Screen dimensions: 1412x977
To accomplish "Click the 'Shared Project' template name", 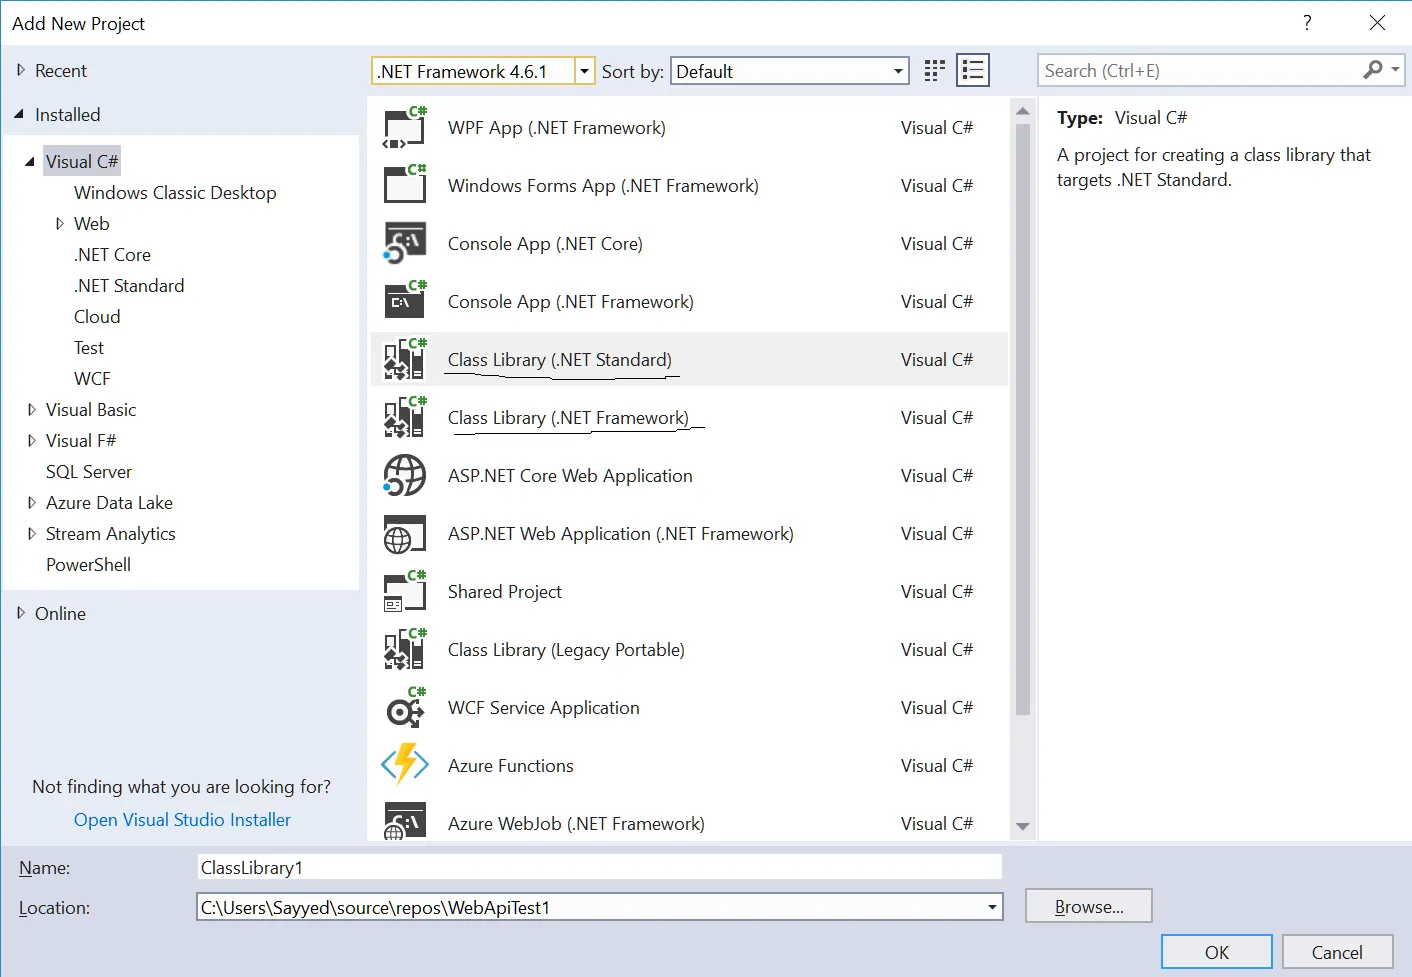I will pyautogui.click(x=505, y=592).
